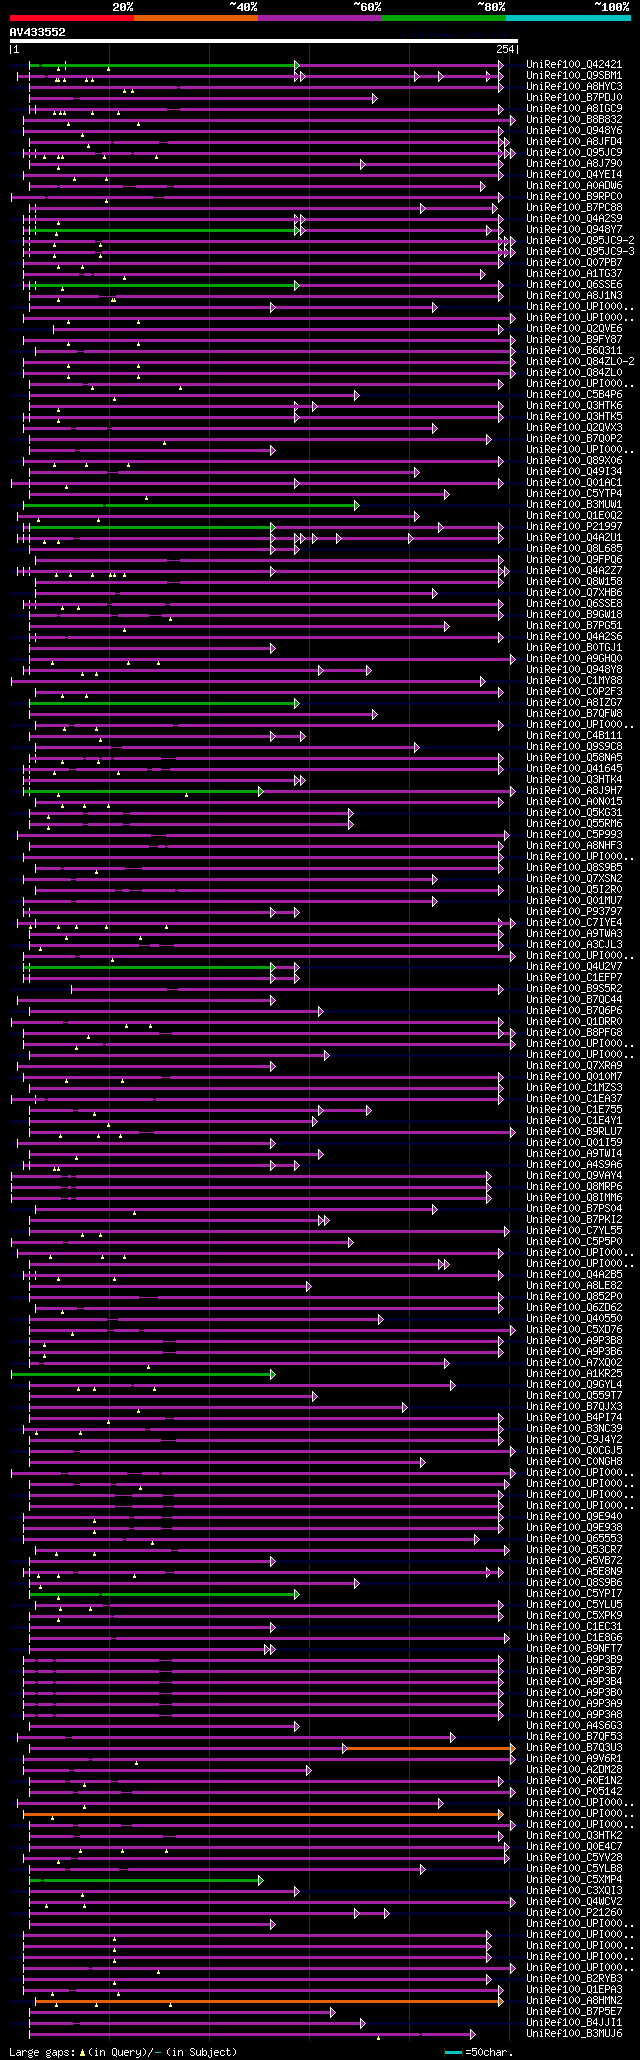Screen dimensions: 640x2060
Task: Select the UniRef100_Q4YEI4 label
Action: (574, 174)
